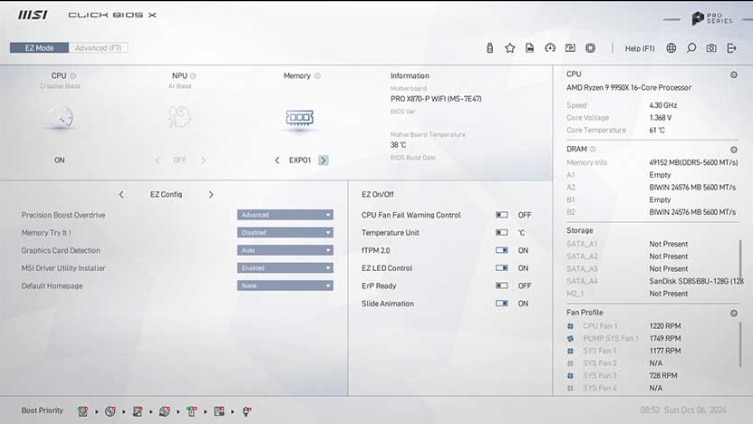Select the EZ Mode tab
Viewport: 753px width, 424px height.
coord(40,48)
